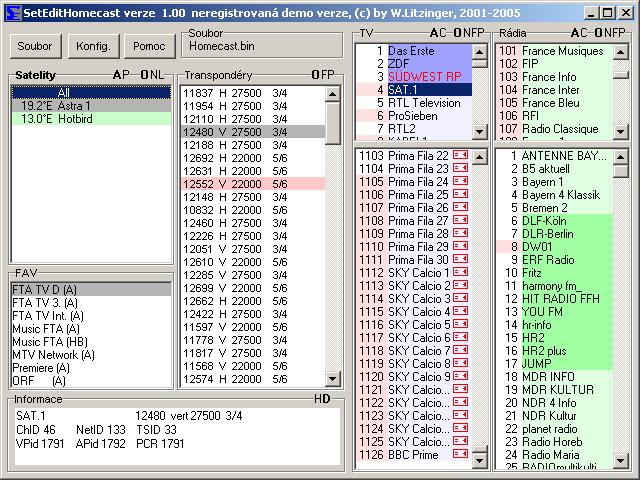
Task: Select the 13.0°E Hotbird satellite
Action: pos(91,119)
